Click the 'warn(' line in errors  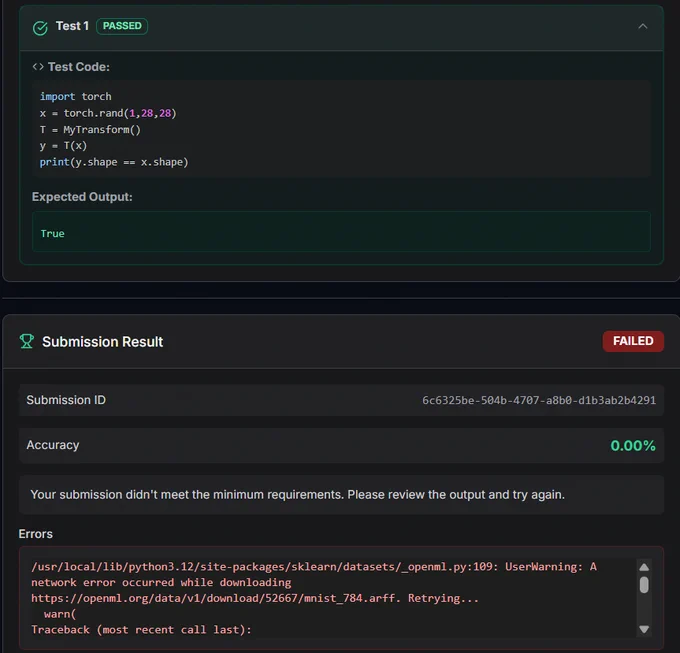tap(60, 614)
